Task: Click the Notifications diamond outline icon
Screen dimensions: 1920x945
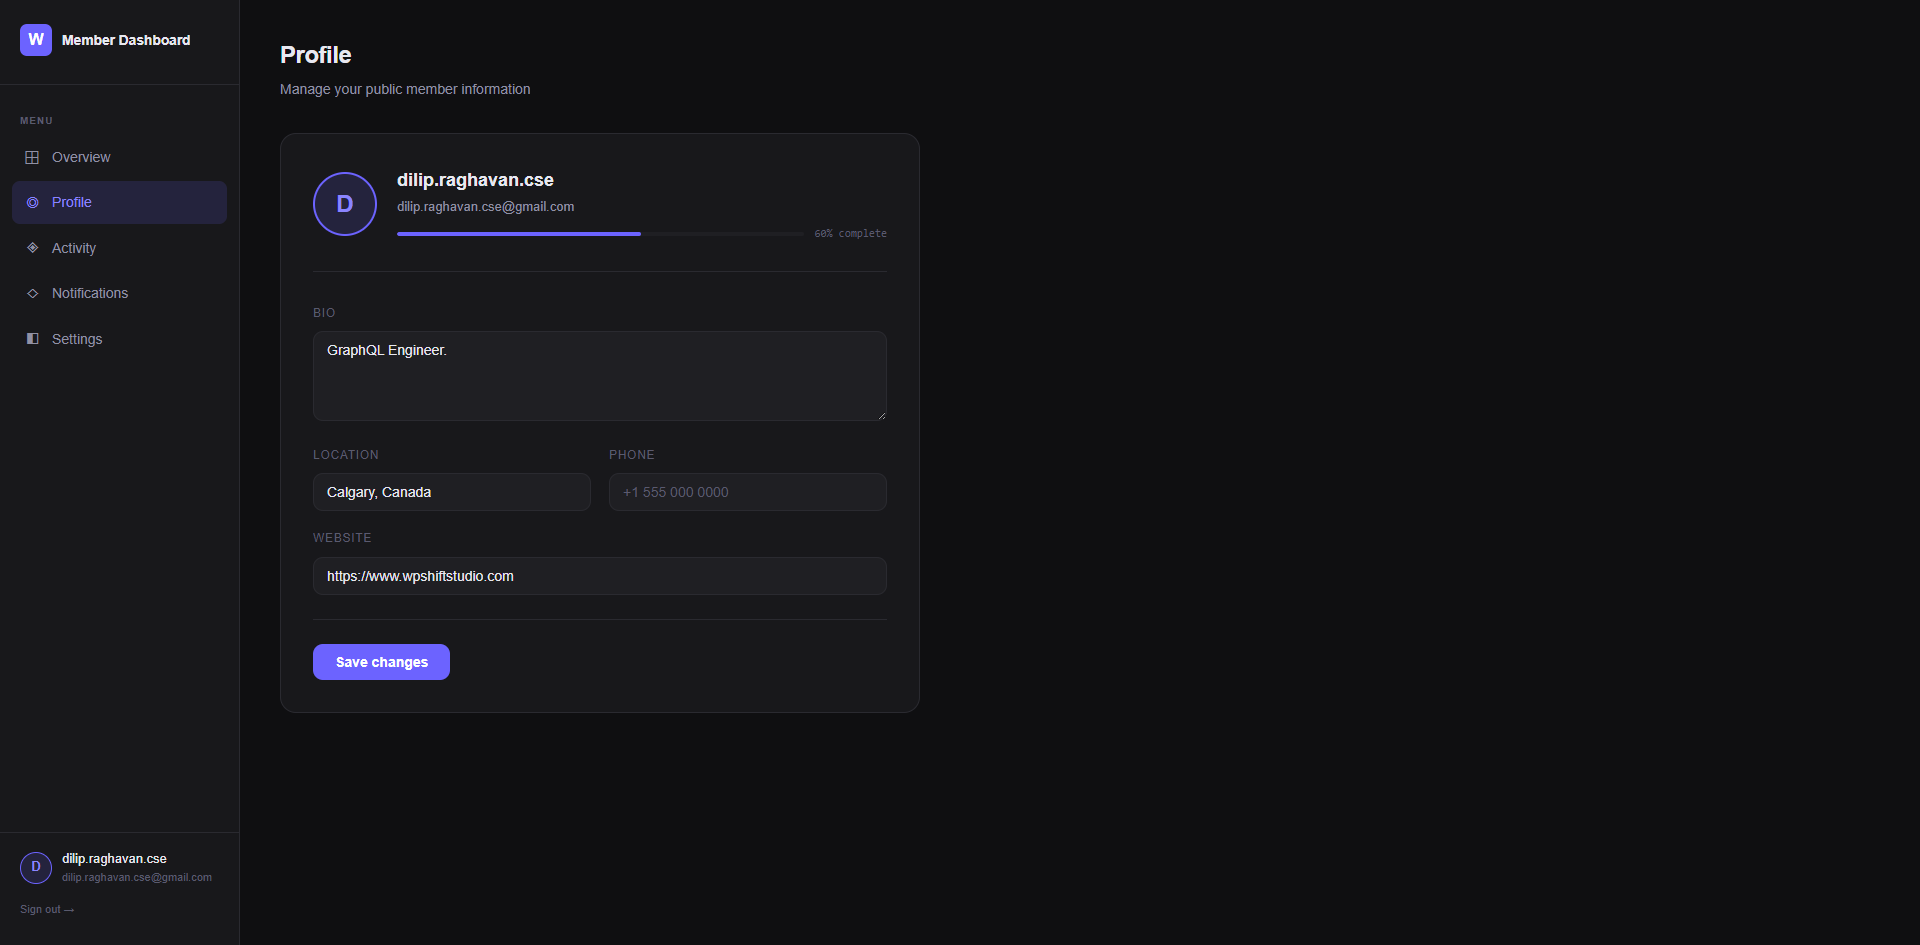Action: (x=32, y=293)
